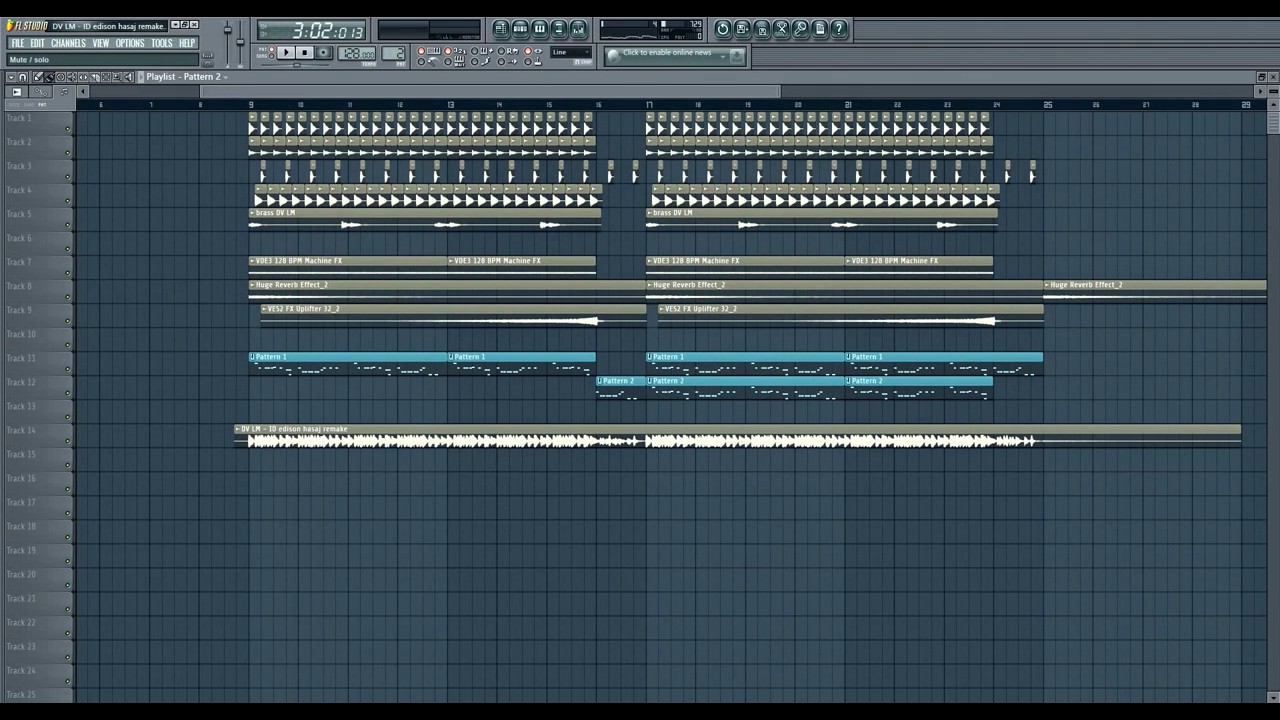Mute Track 11 using its dot toggle
The width and height of the screenshot is (1280, 720).
point(68,369)
